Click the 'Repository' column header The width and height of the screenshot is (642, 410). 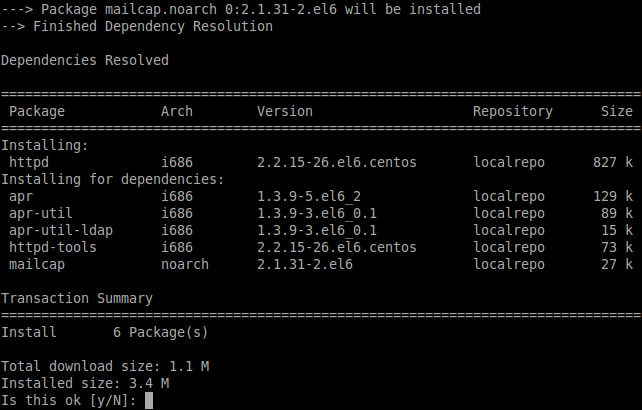click(x=513, y=111)
